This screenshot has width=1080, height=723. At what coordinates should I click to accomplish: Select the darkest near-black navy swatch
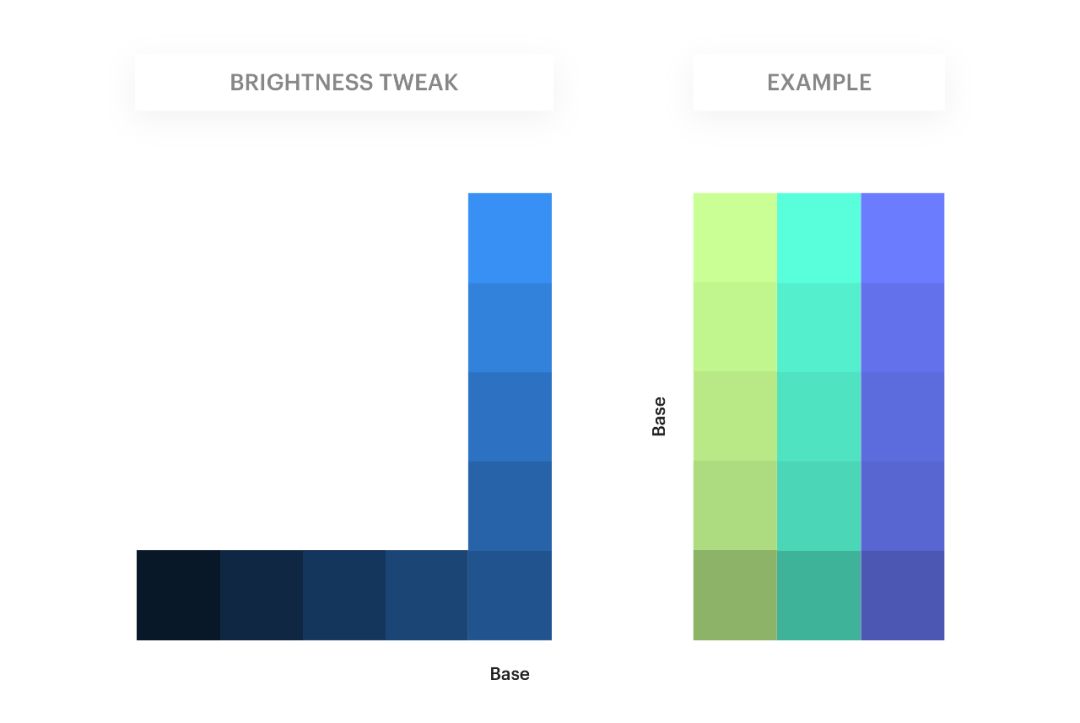click(x=178, y=595)
